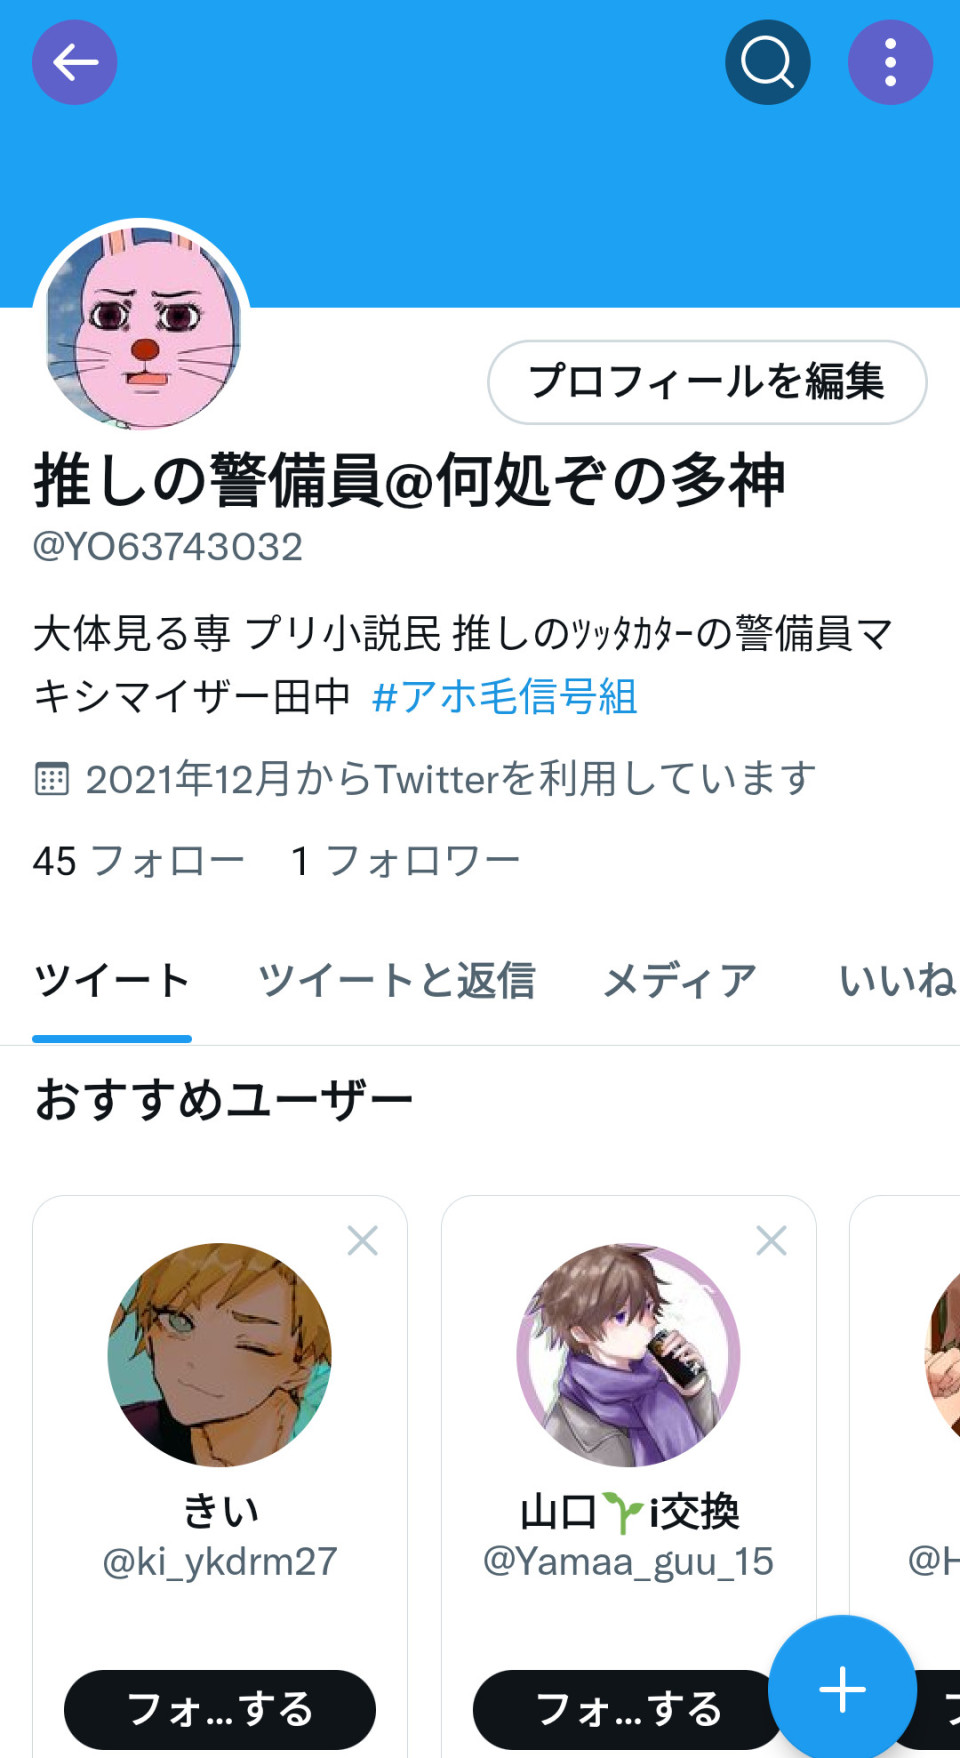Switch to the メディア tab
The image size is (960, 1758).
pyautogui.click(x=680, y=980)
